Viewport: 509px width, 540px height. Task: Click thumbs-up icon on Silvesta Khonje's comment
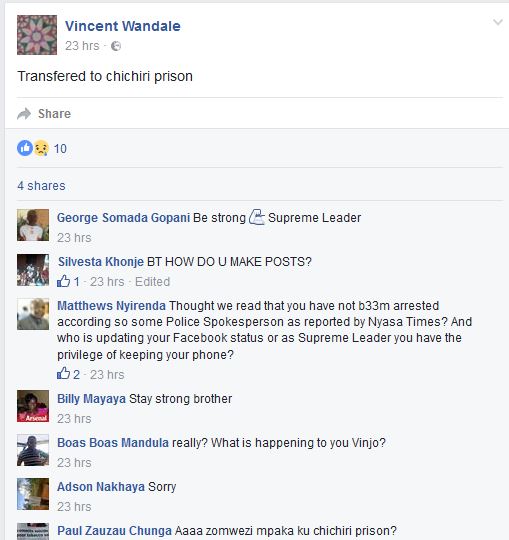[63, 281]
